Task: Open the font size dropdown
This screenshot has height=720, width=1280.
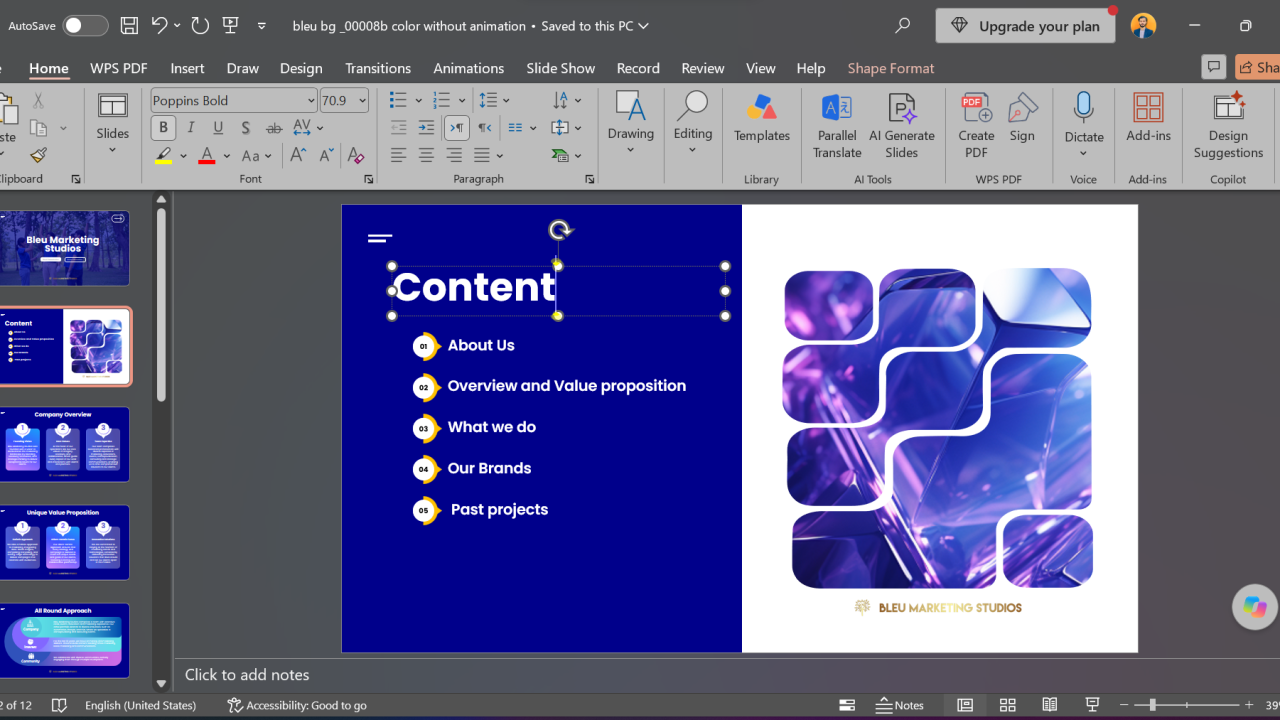Action: (362, 100)
